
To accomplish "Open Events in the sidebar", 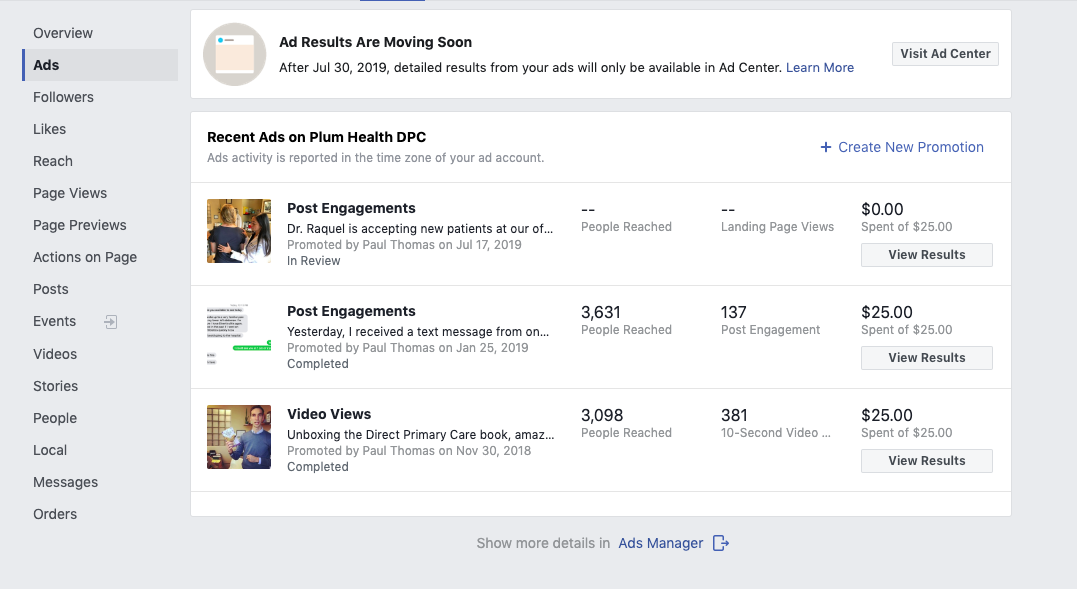I will point(54,321).
